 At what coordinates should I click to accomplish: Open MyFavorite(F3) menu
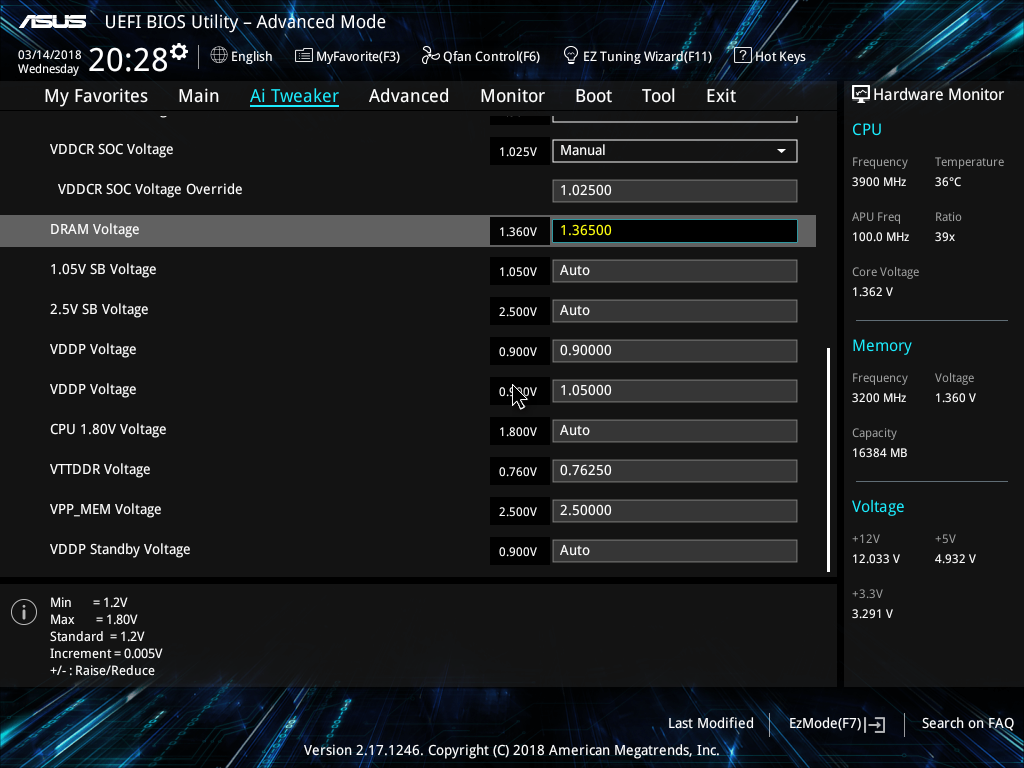click(x=347, y=56)
